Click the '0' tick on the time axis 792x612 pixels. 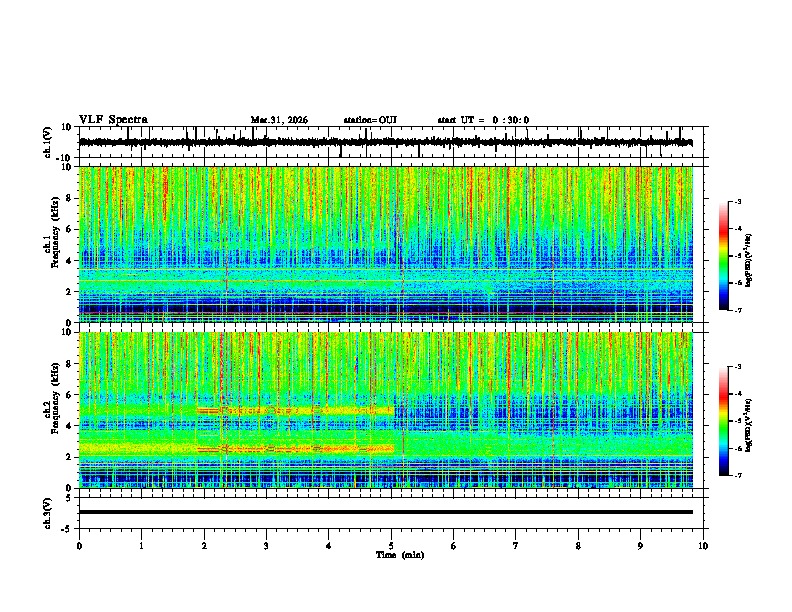tap(79, 546)
